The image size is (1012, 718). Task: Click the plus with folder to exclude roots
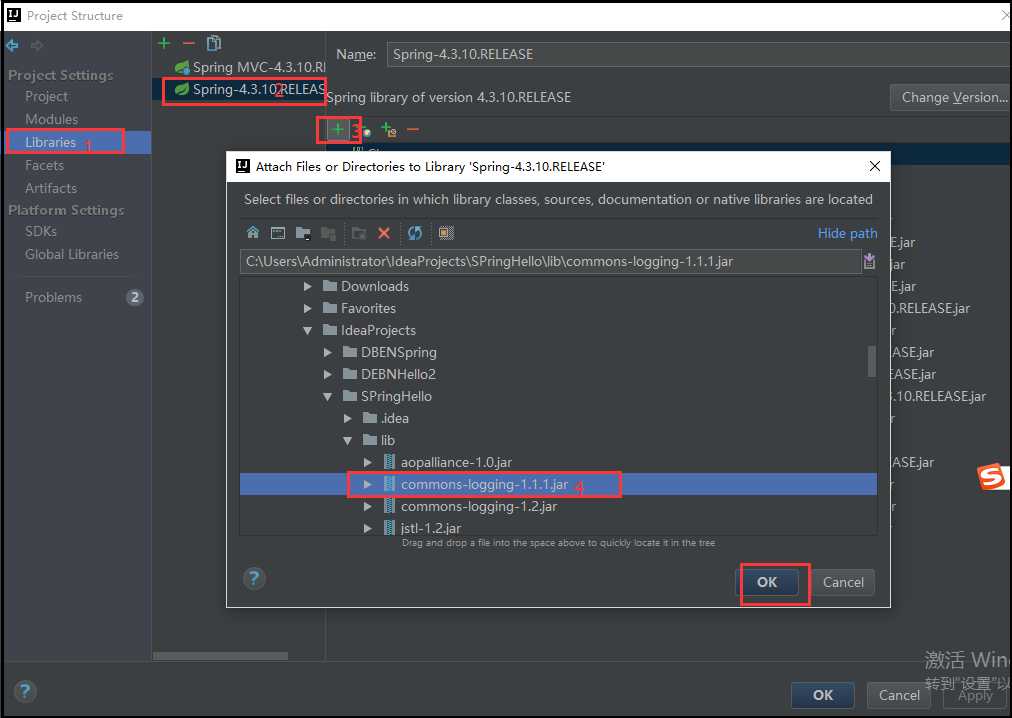coord(389,130)
